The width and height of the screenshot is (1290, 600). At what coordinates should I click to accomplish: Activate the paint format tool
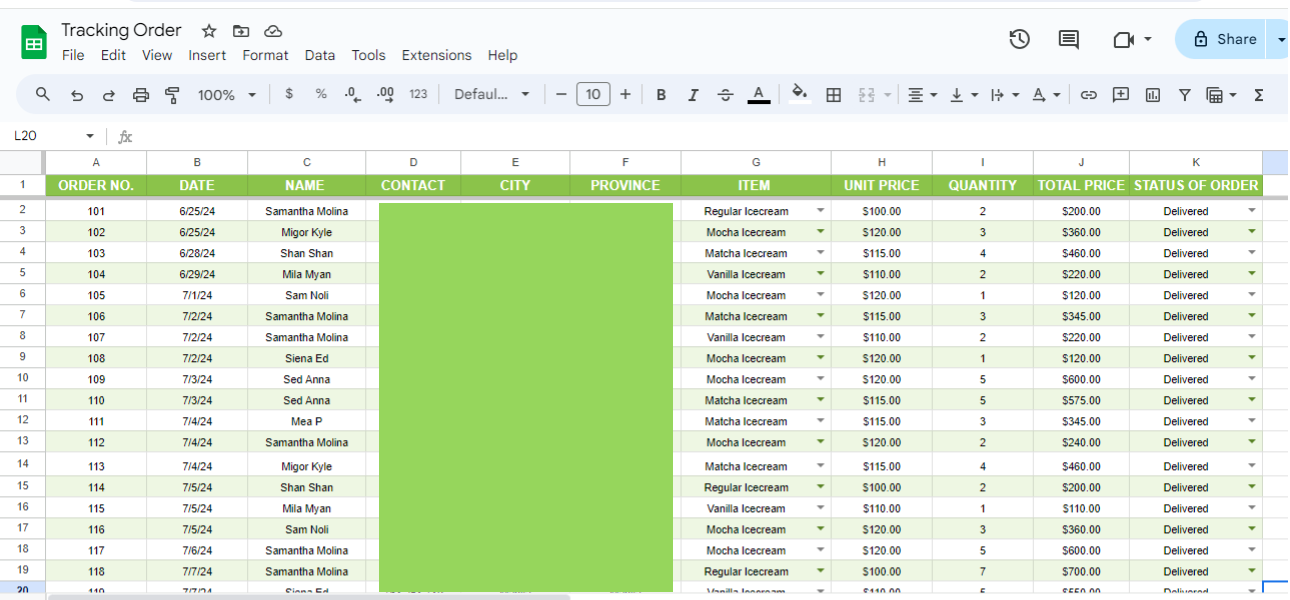pyautogui.click(x=172, y=95)
